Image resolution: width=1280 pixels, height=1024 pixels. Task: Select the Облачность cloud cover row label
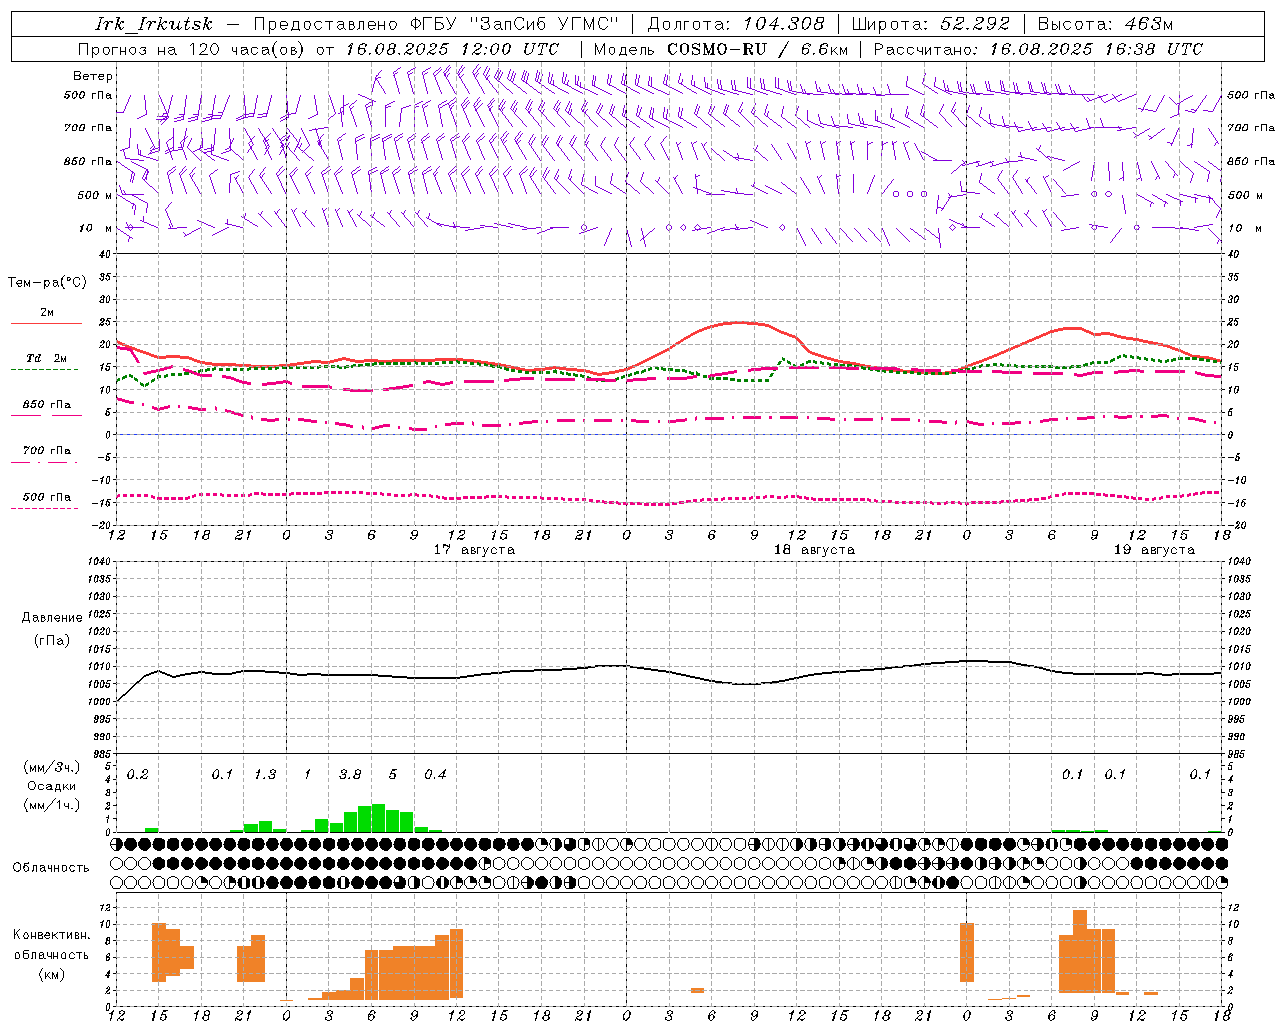point(51,868)
